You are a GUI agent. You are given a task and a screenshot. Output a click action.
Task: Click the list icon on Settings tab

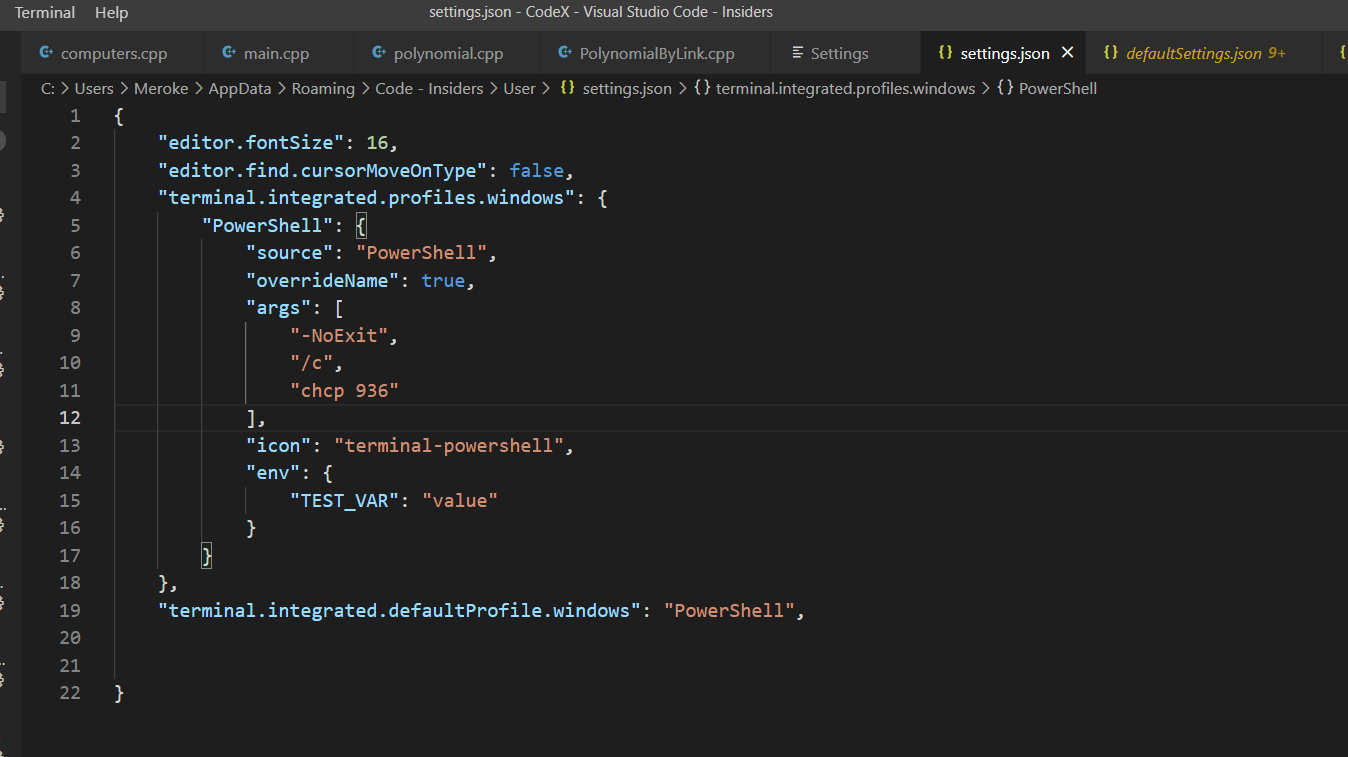point(797,53)
